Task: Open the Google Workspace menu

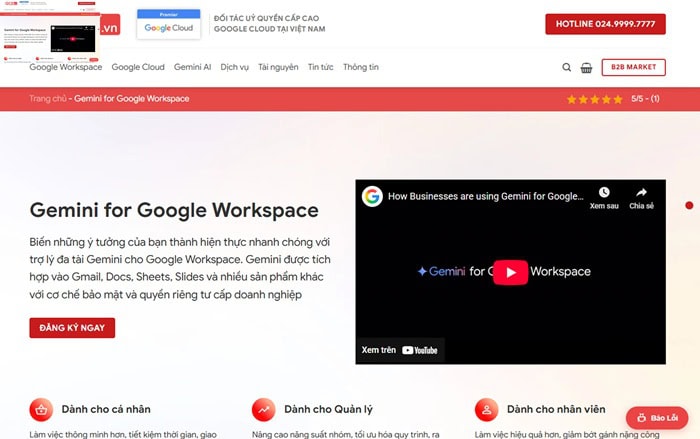Action: (65, 68)
